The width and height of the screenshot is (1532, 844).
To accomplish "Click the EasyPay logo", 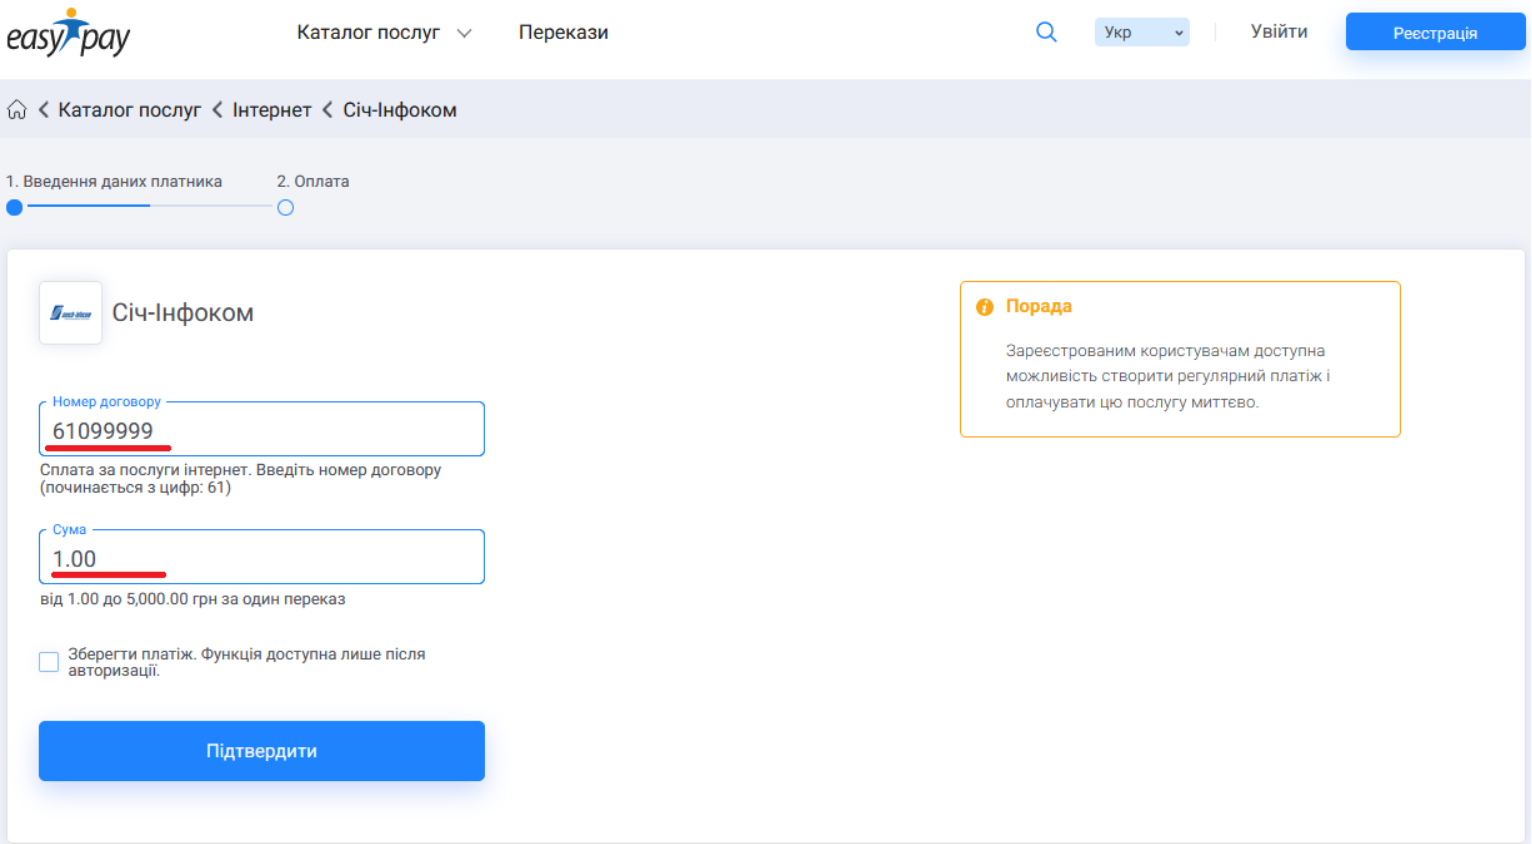I will coord(68,34).
